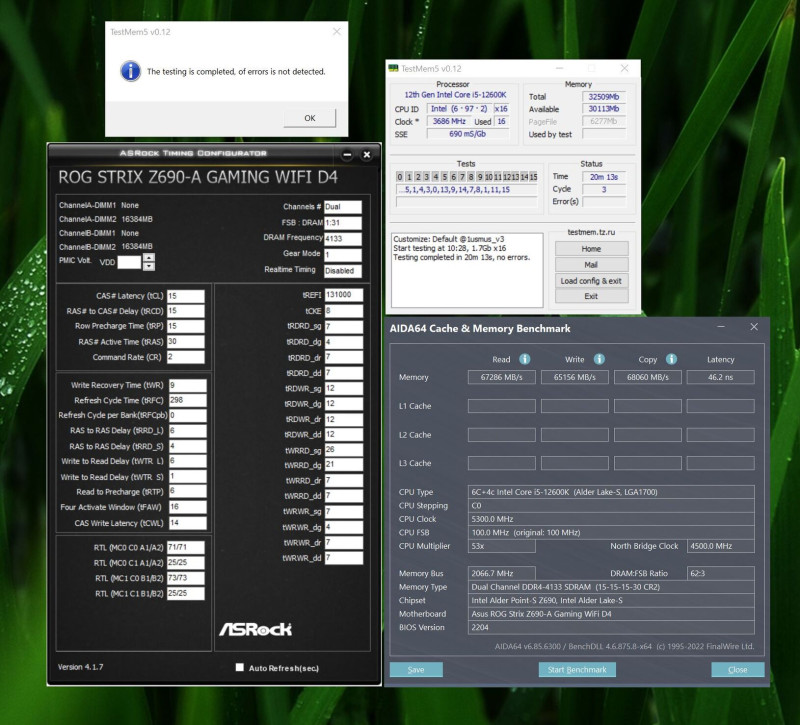
Task: Click Save in AIDA64 benchmark window
Action: pyautogui.click(x=416, y=669)
